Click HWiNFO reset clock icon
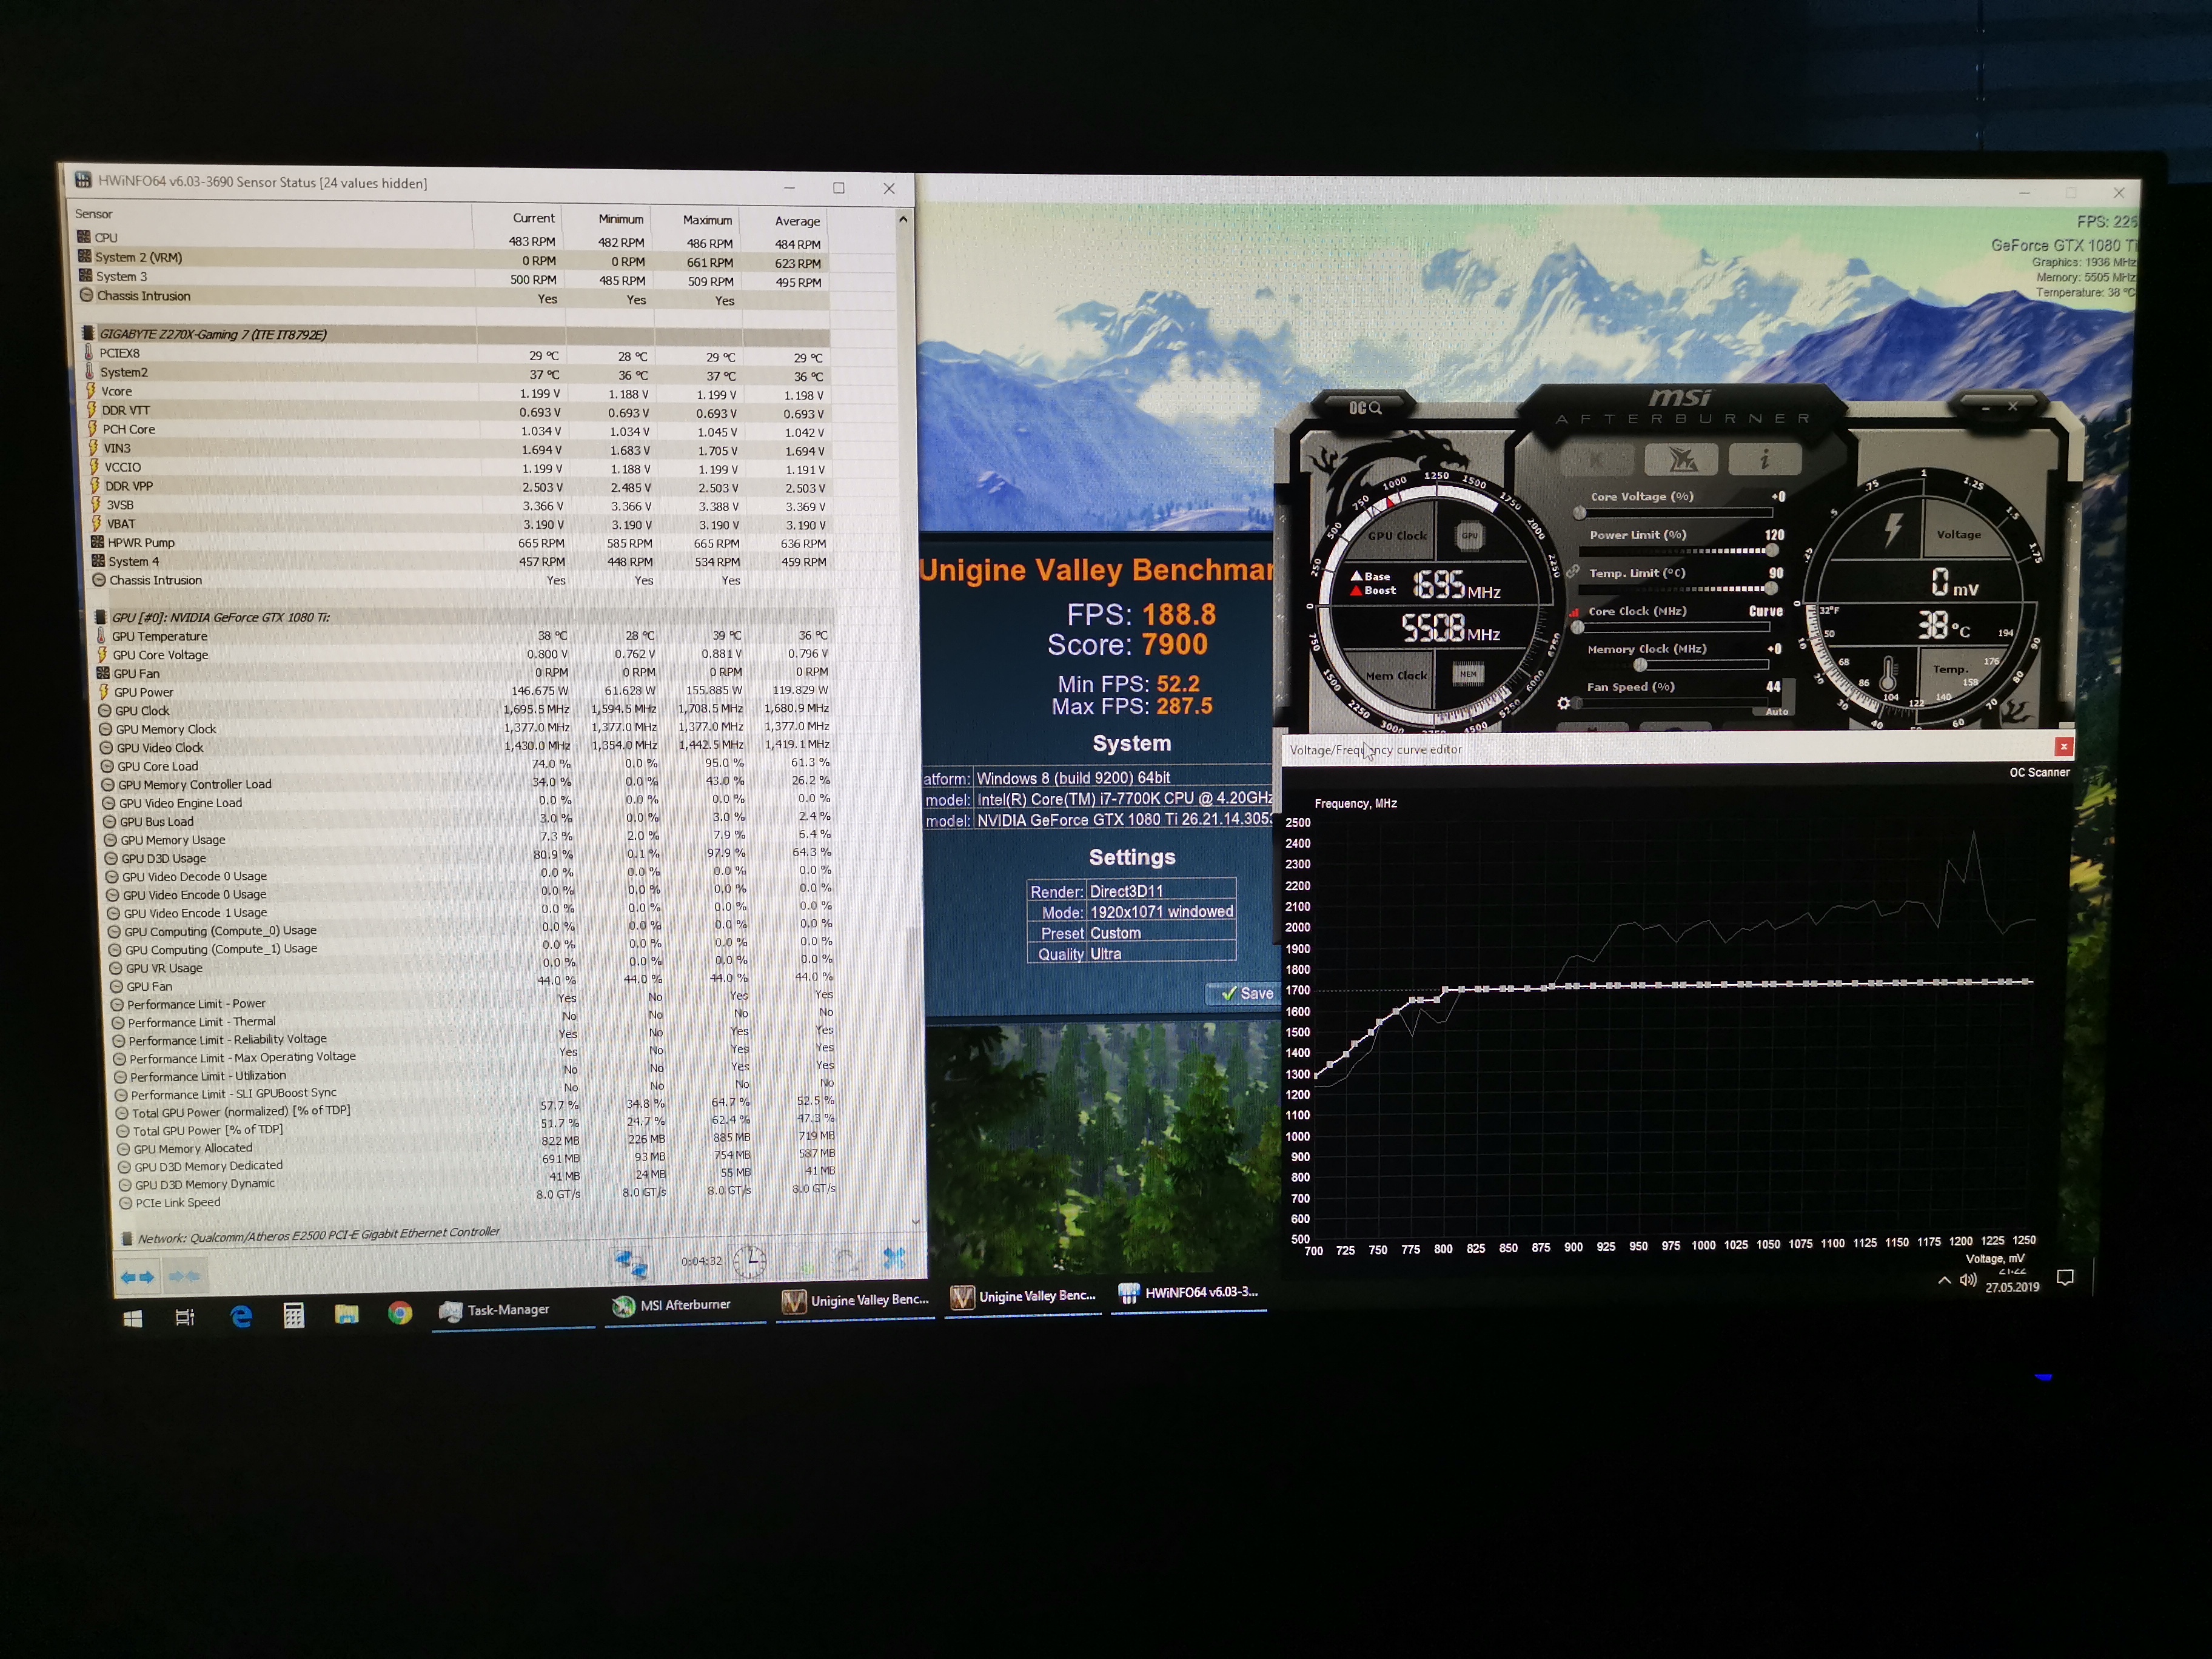This screenshot has width=2212, height=1659. tap(749, 1261)
